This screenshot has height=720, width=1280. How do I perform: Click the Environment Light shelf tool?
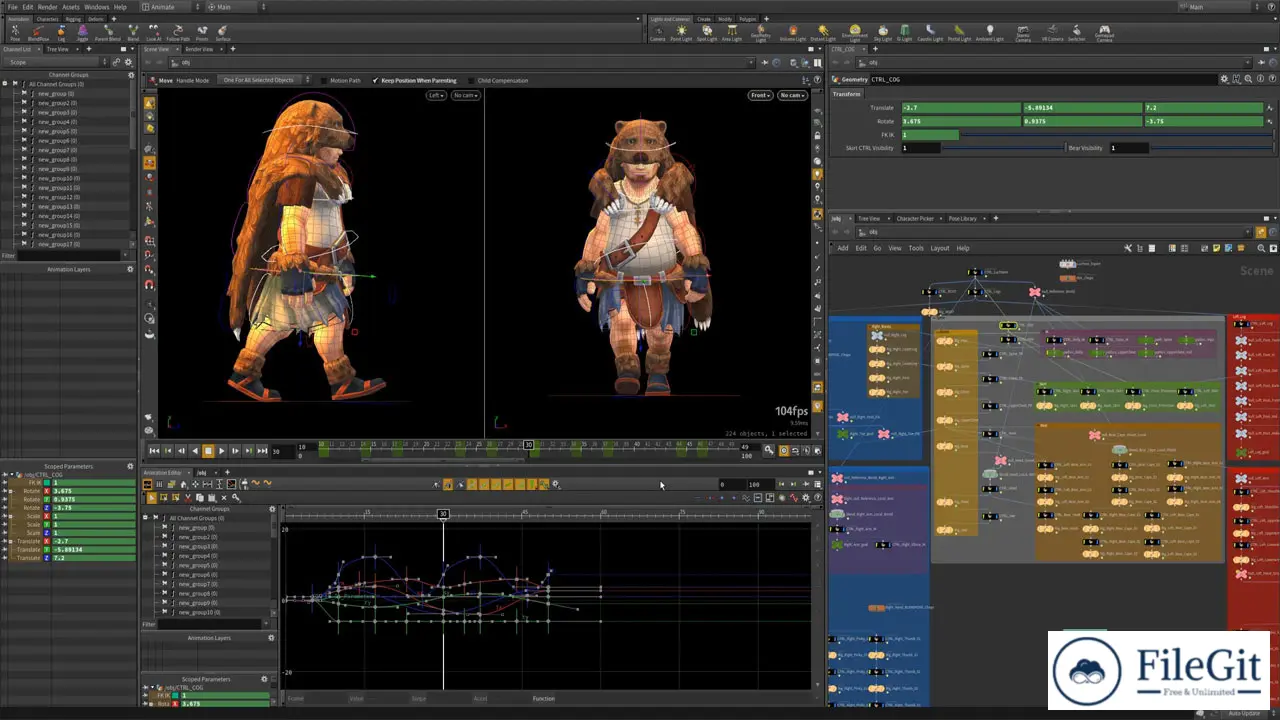[854, 33]
